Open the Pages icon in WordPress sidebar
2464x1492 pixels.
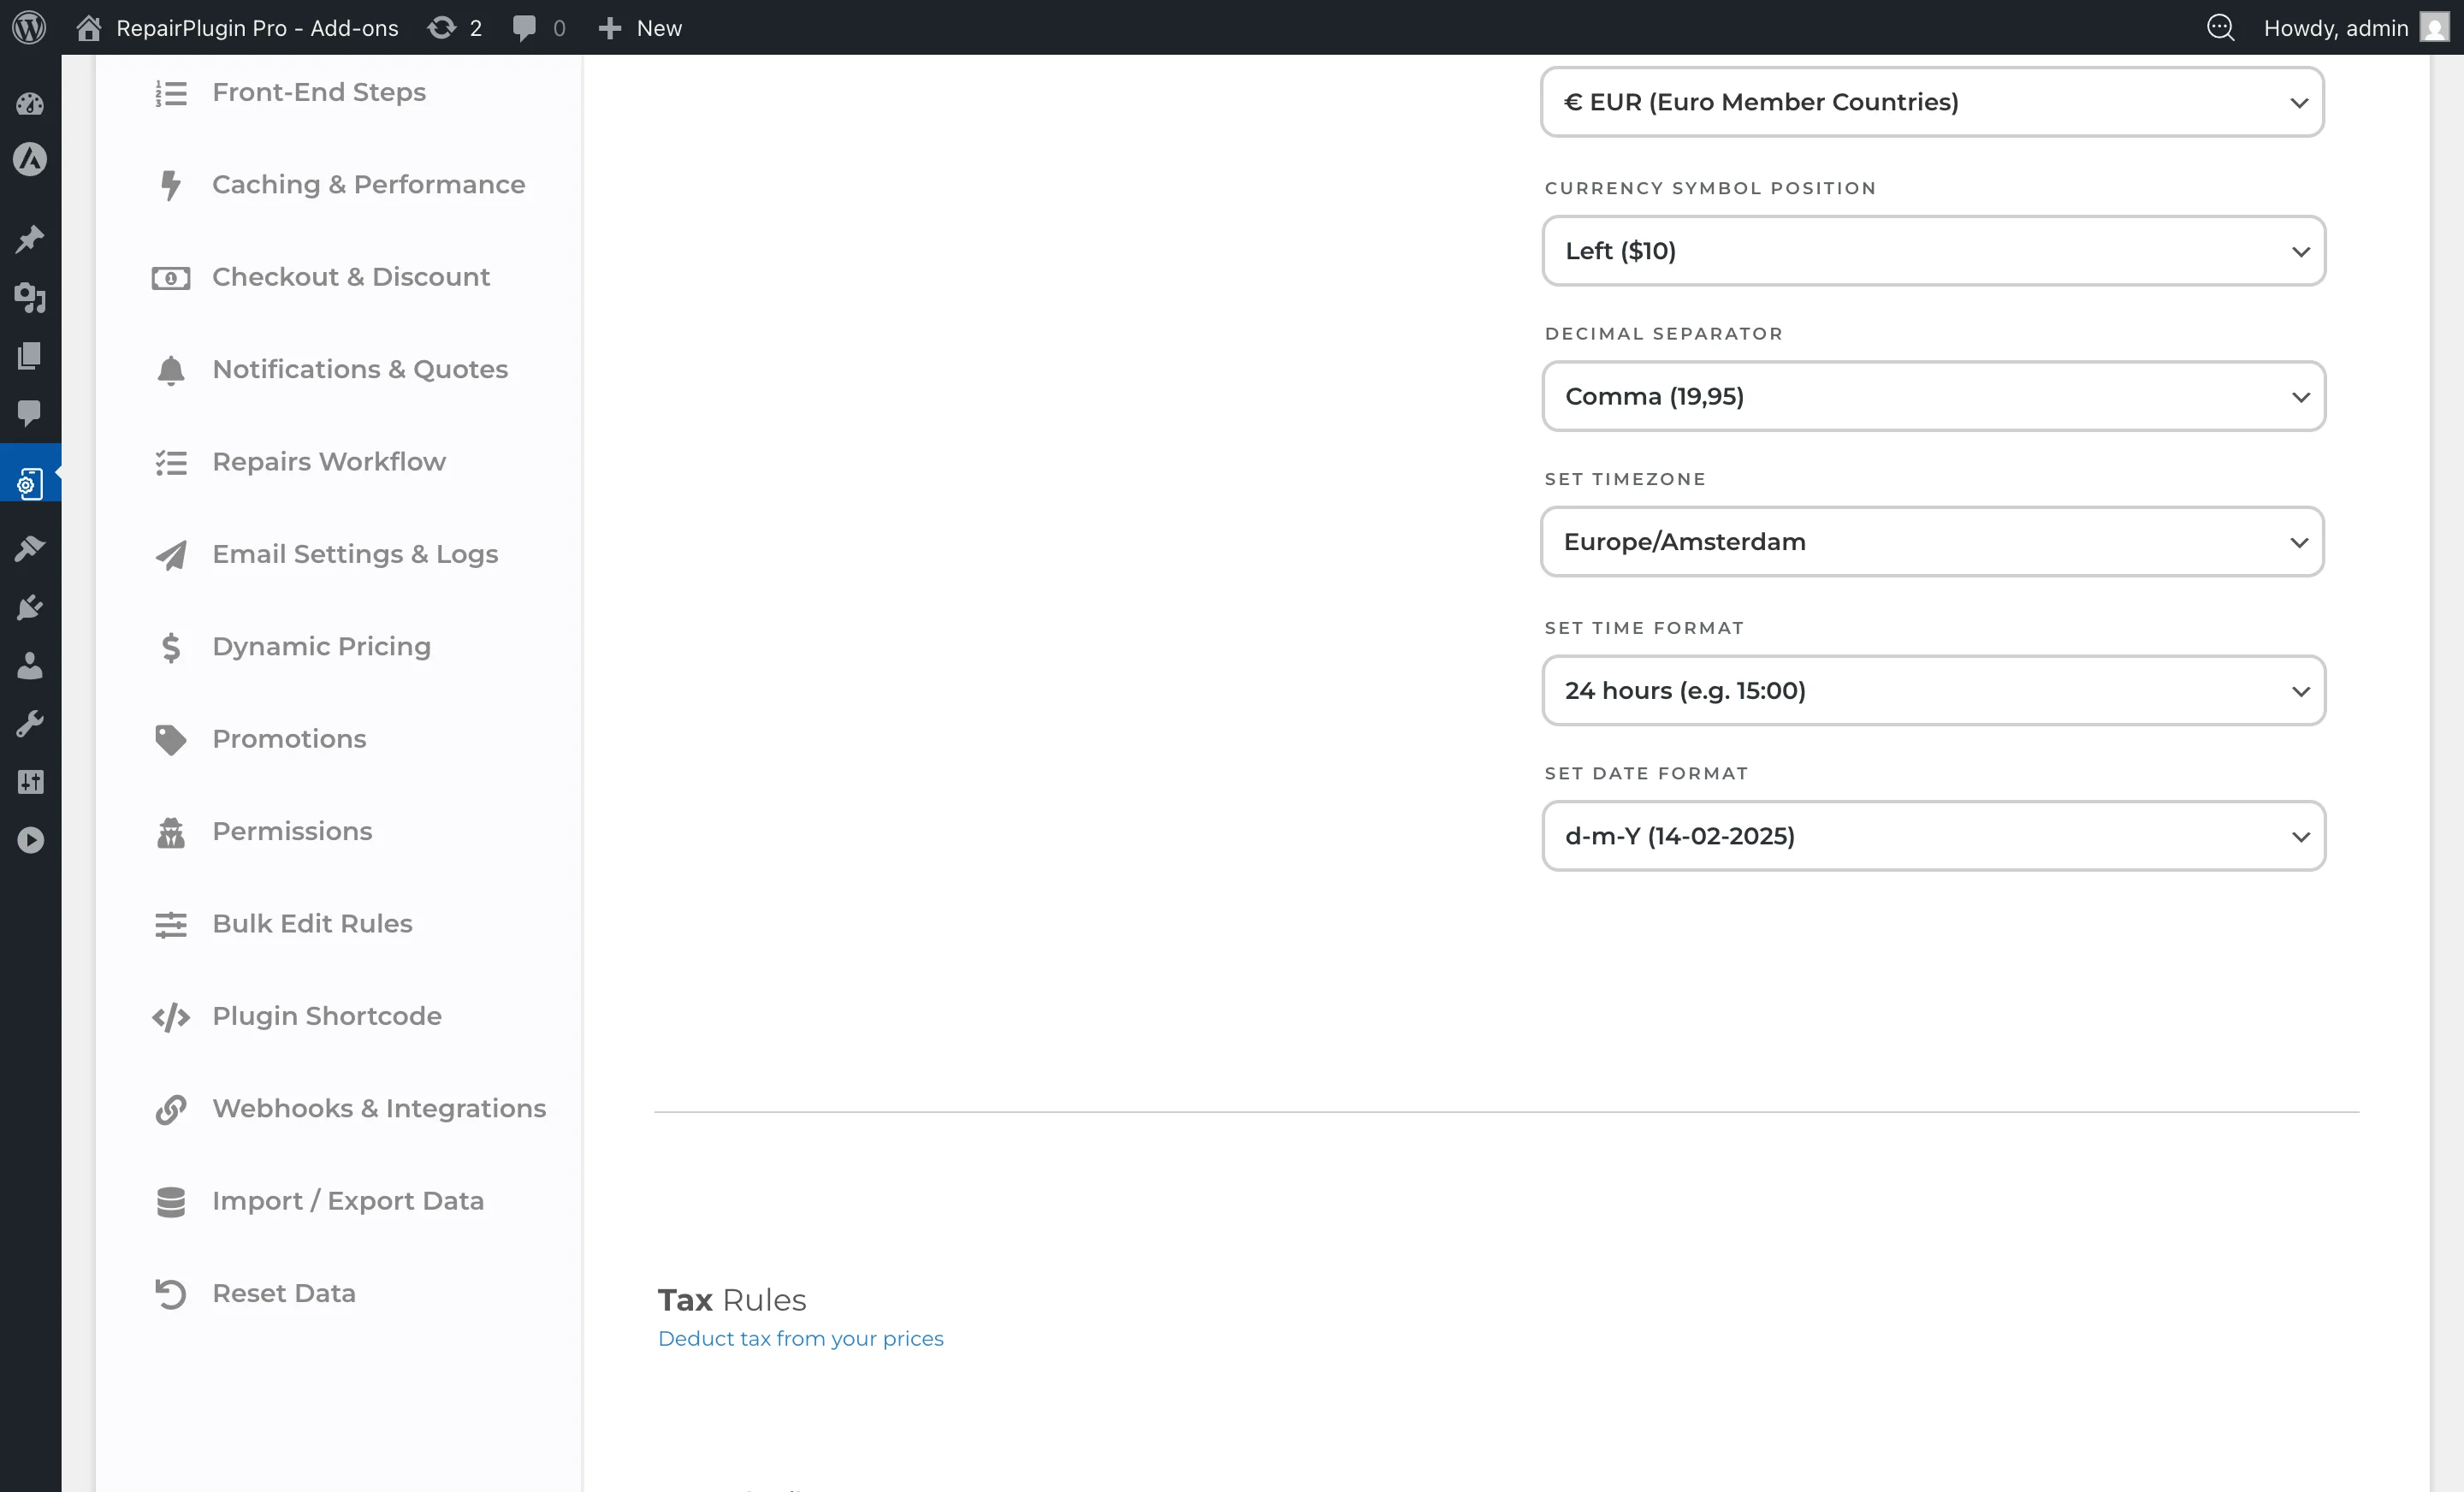[30, 356]
